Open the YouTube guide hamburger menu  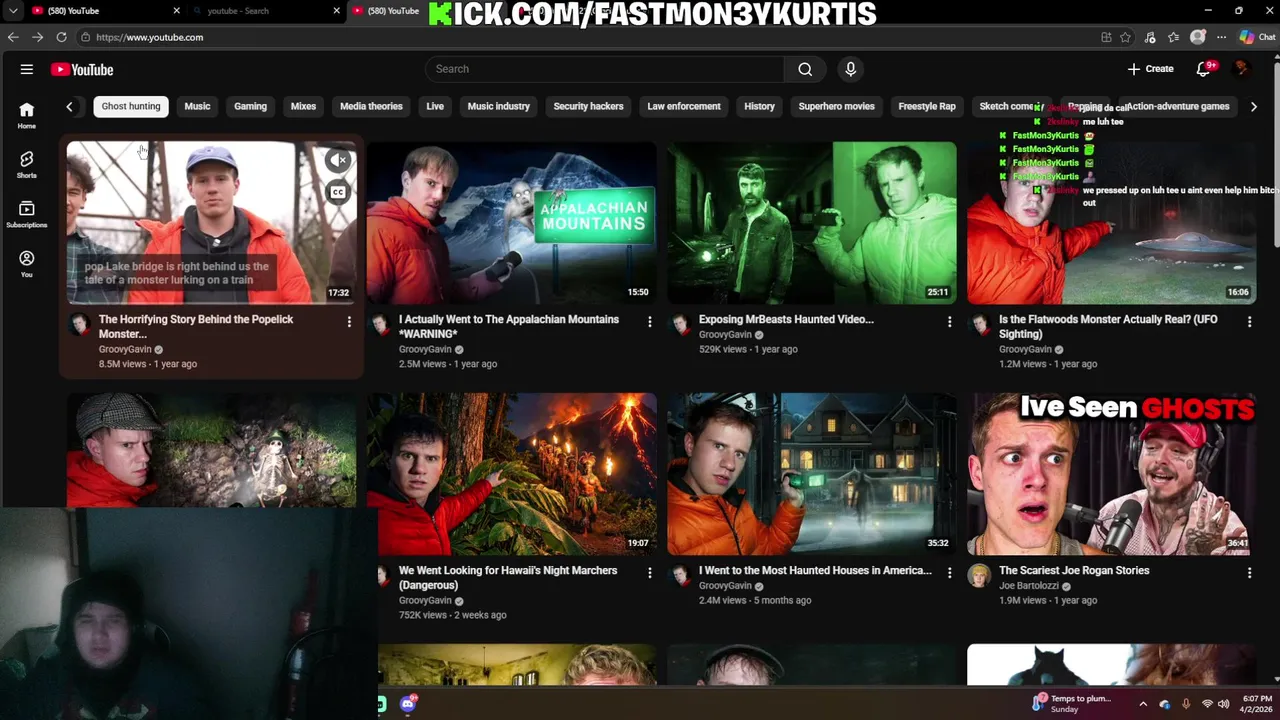(x=27, y=69)
